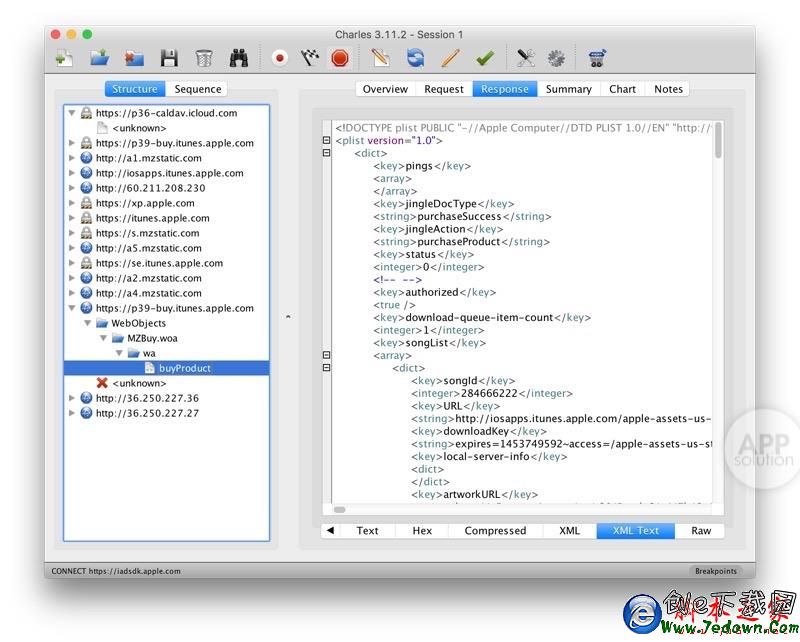This screenshot has height=642, width=800.
Task: Select the Raw view tab
Action: coord(701,531)
